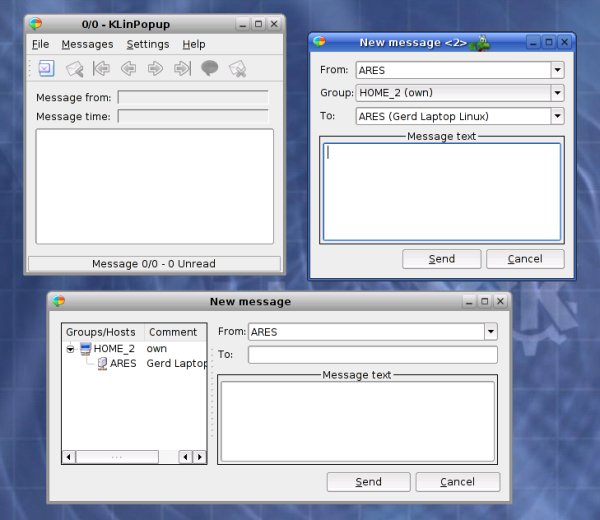600x520 pixels.
Task: Click the toolbar drag handle in KLinPopup
Action: pos(30,69)
